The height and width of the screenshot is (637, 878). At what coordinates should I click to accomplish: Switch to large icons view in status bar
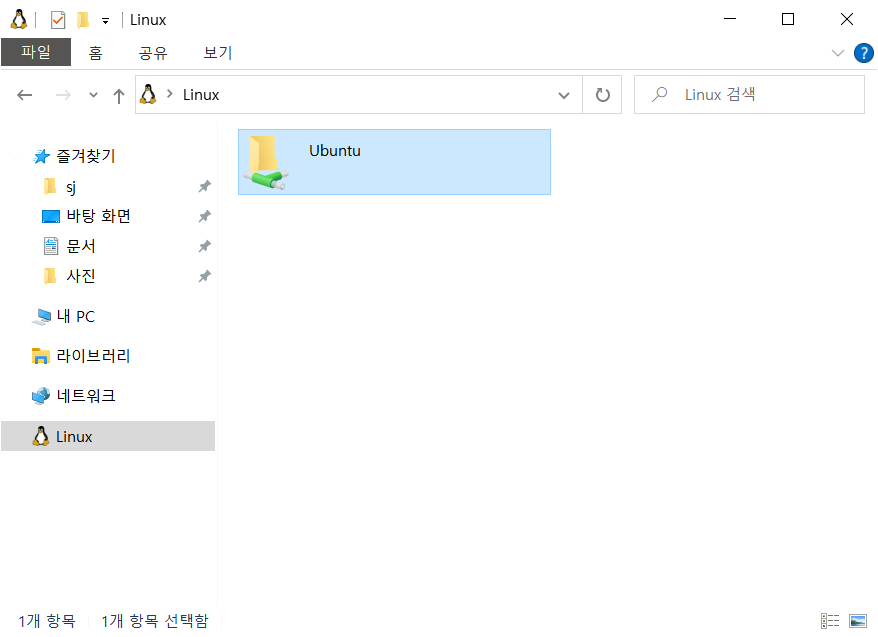pos(858,621)
